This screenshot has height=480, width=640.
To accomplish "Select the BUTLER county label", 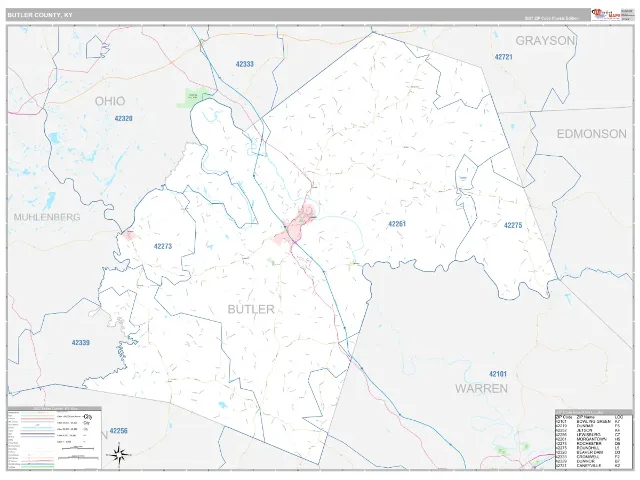I will [x=251, y=309].
